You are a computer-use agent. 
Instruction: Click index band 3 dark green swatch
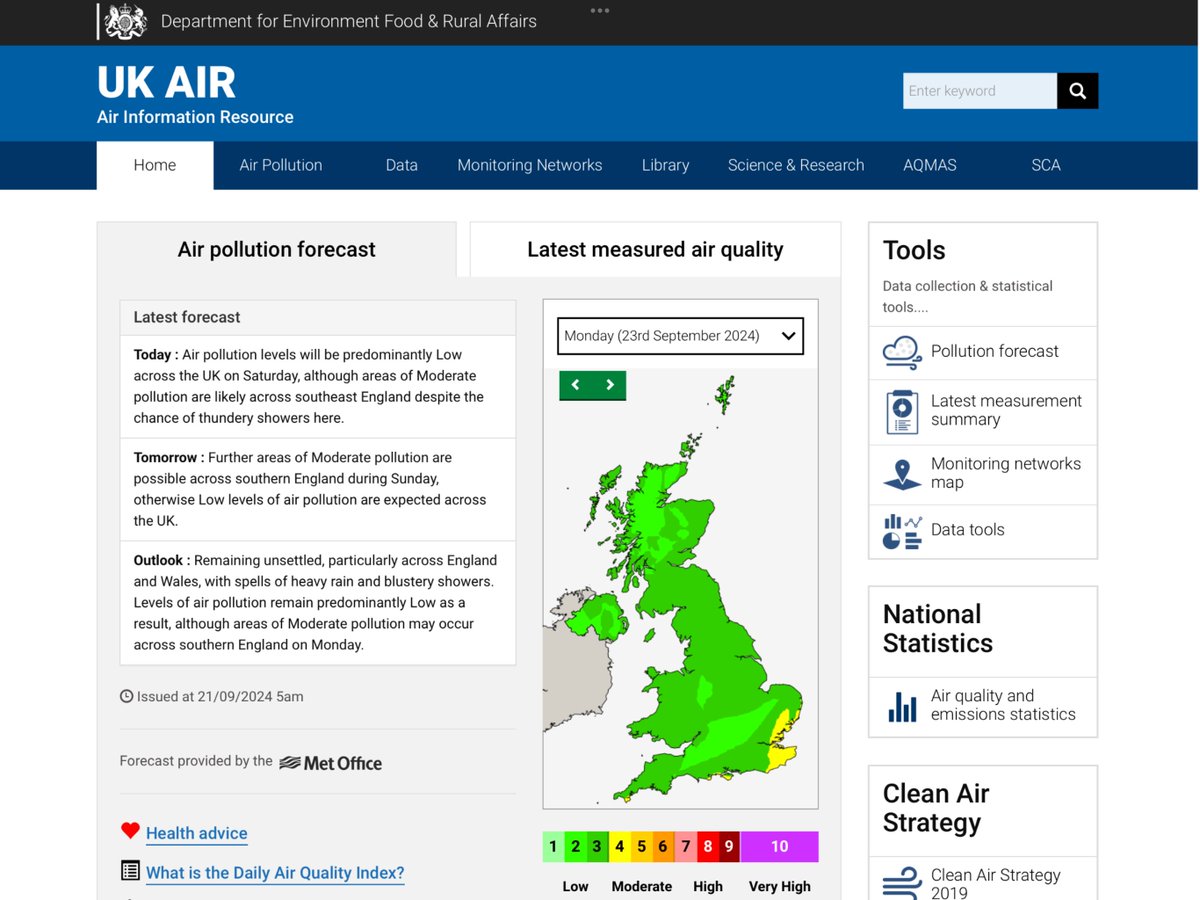pos(597,847)
